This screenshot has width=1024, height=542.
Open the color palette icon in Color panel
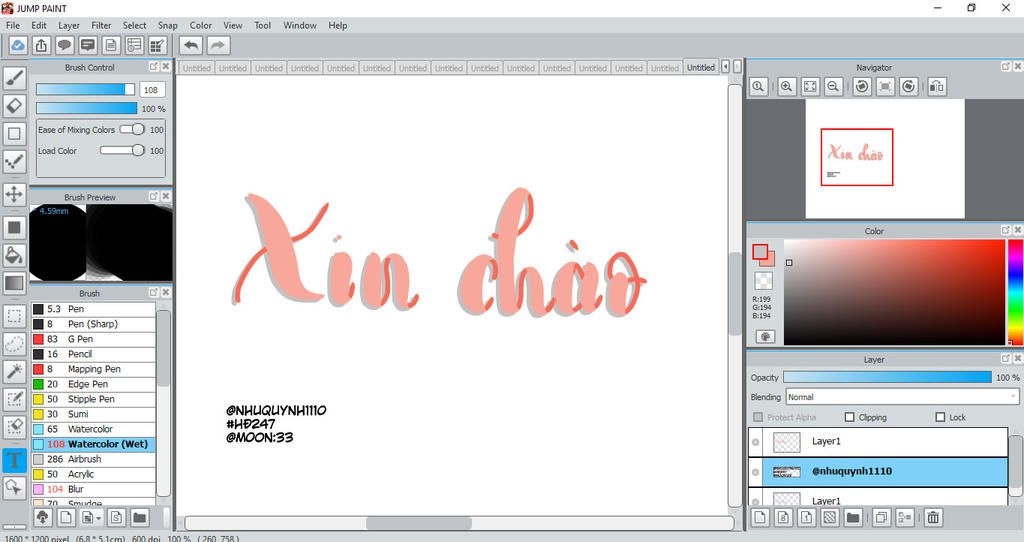pyautogui.click(x=765, y=336)
